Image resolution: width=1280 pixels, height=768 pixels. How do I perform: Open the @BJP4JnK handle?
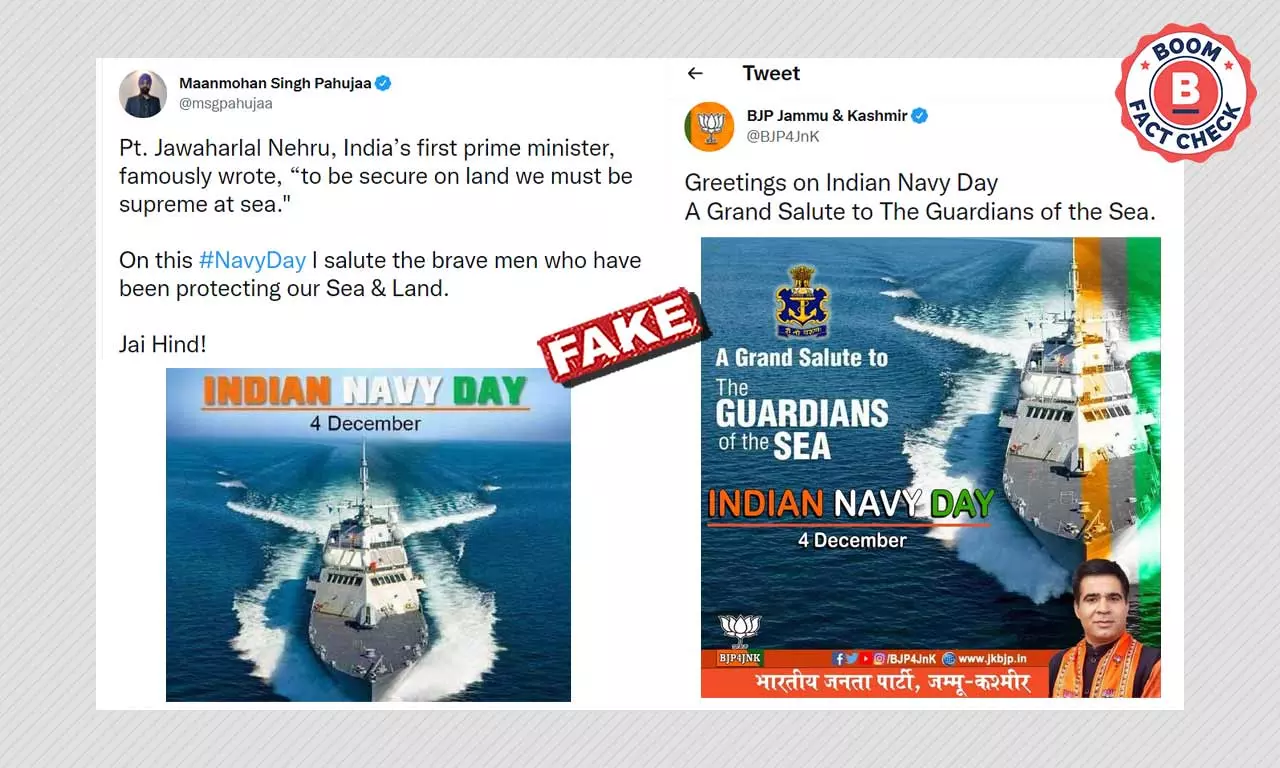click(x=783, y=136)
